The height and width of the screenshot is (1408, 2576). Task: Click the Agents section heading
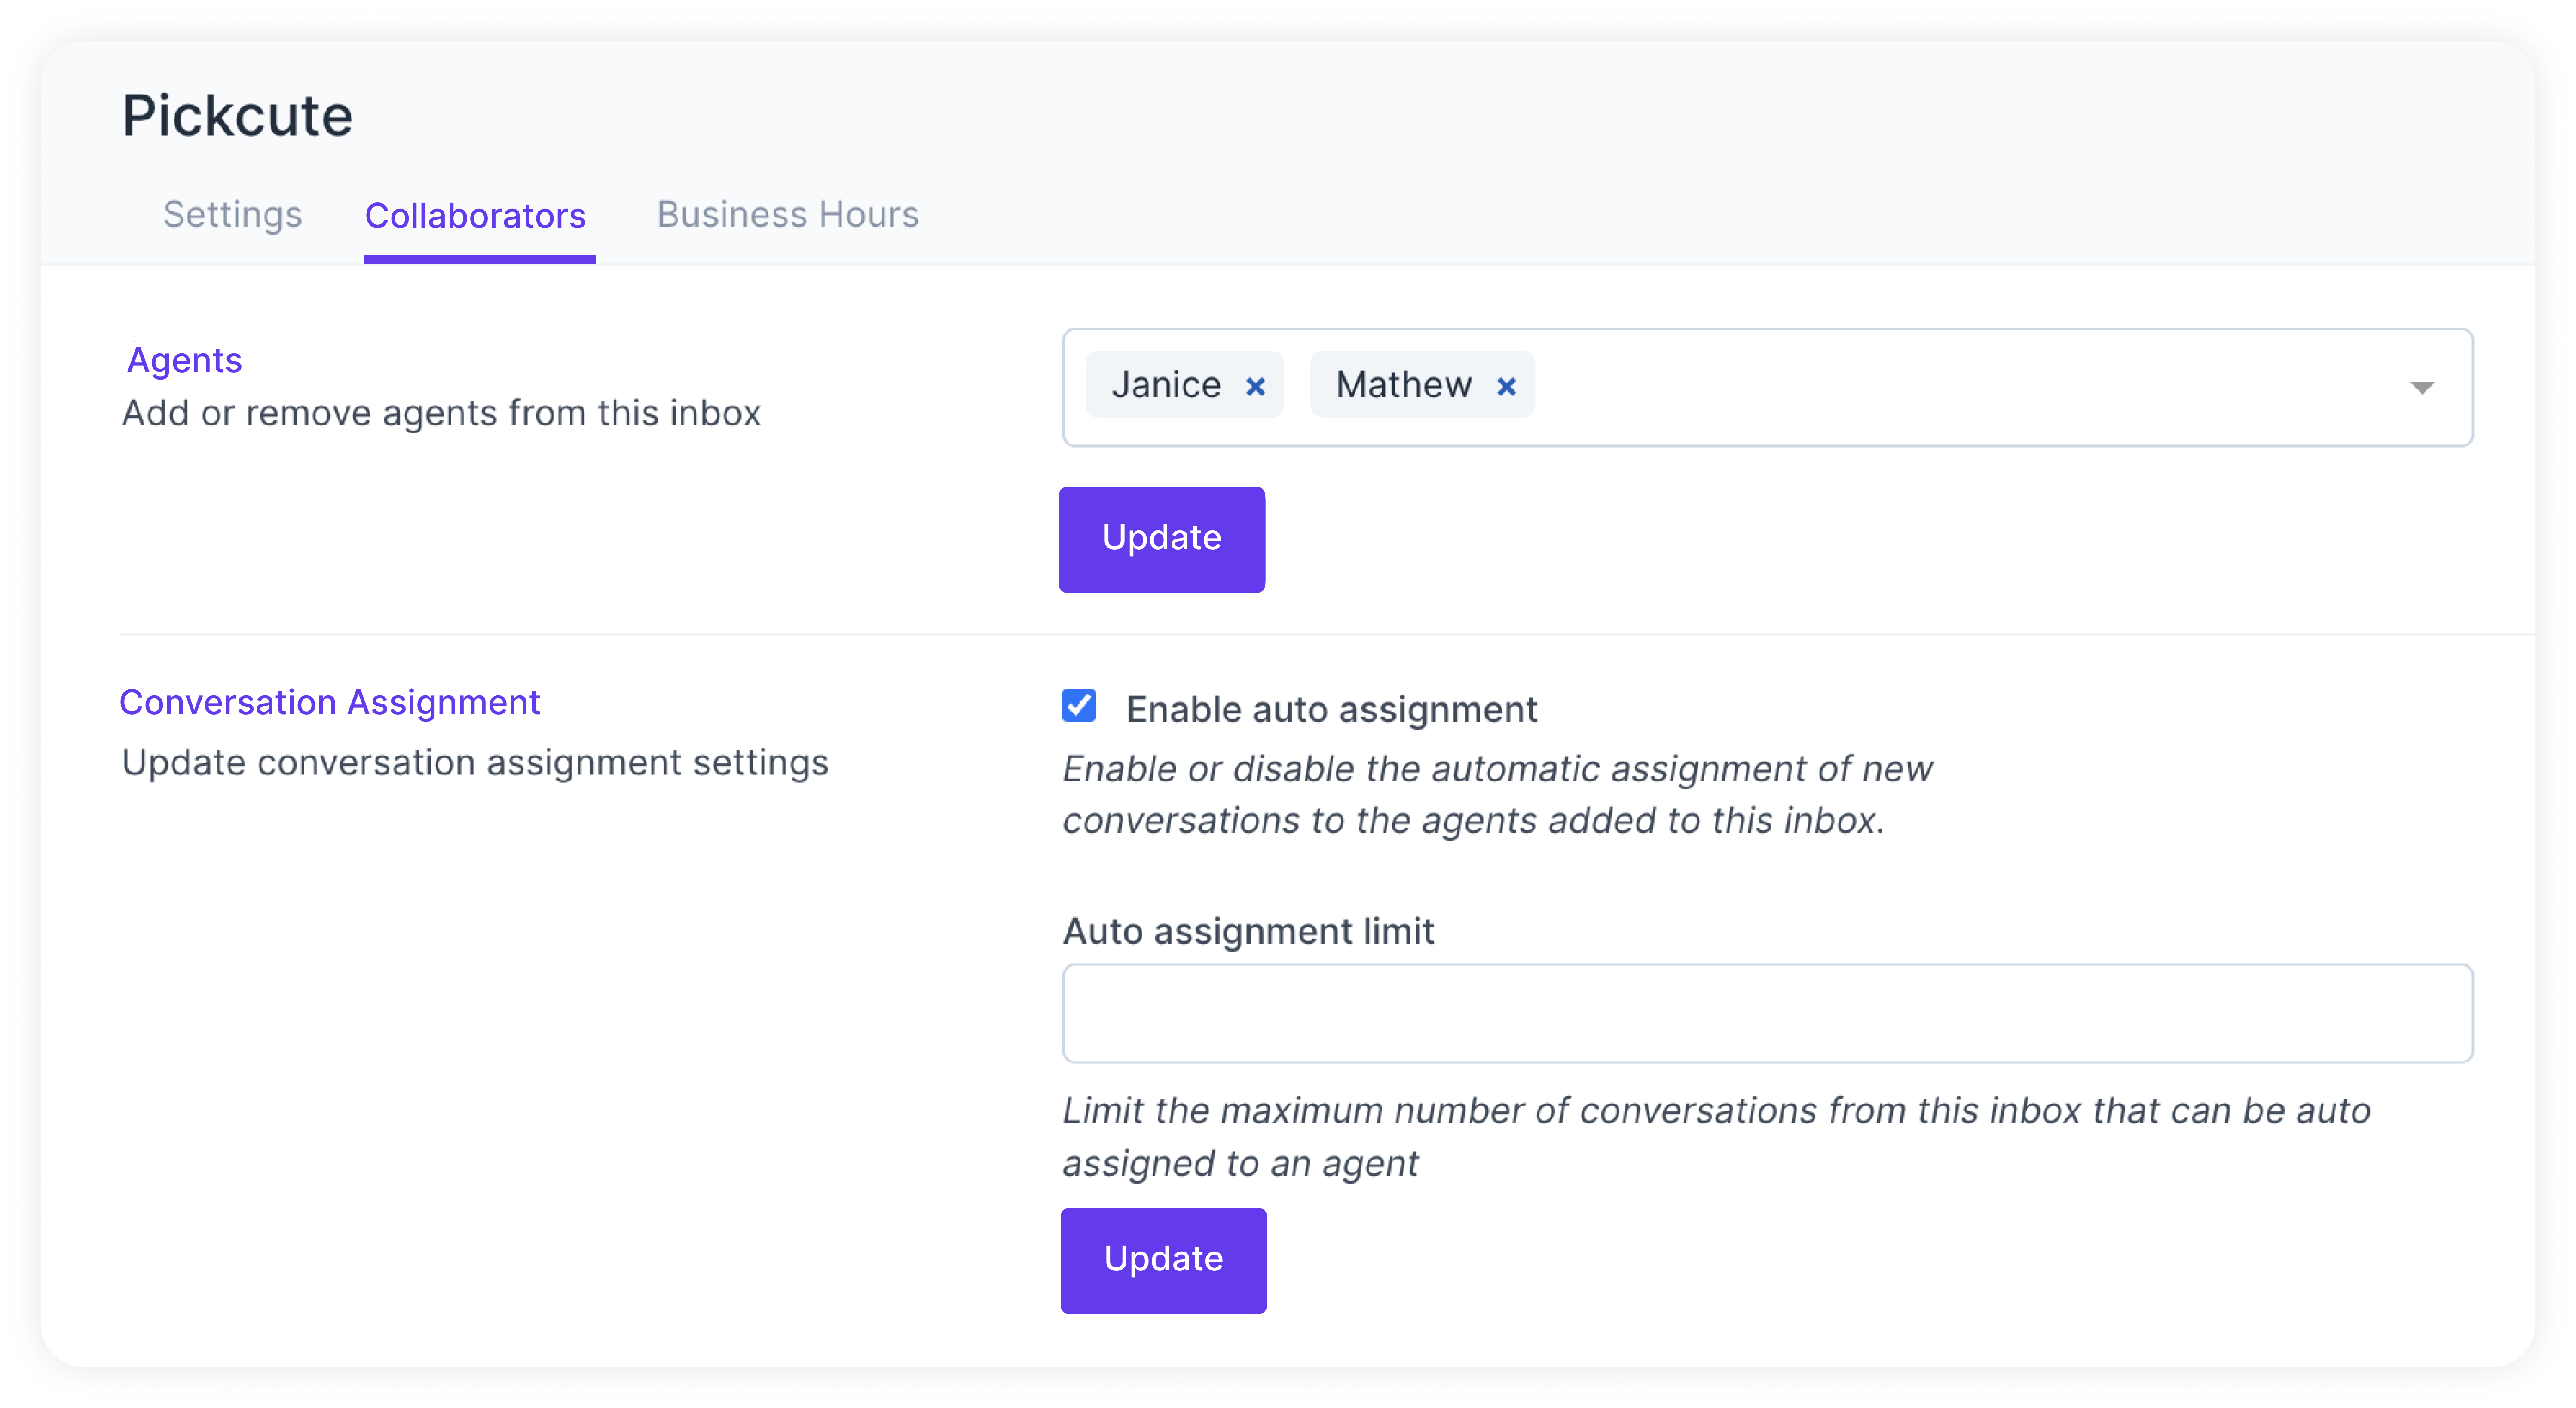point(184,361)
